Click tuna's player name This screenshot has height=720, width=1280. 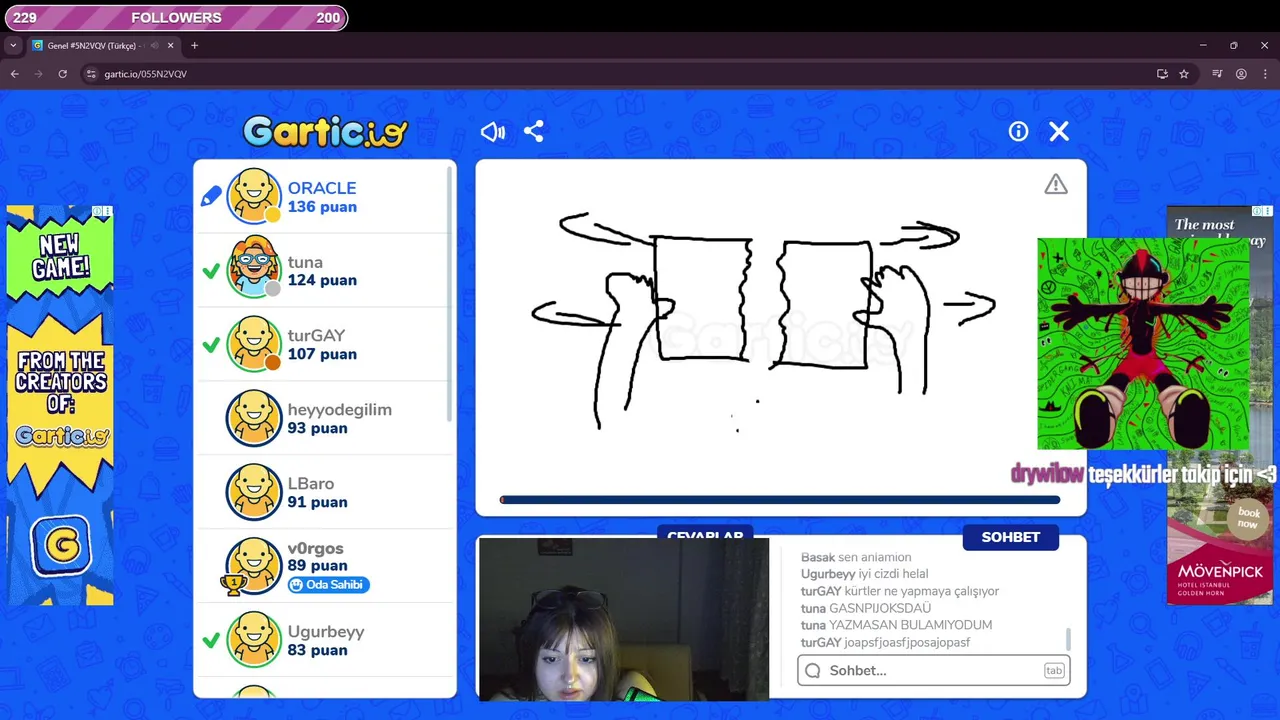pos(305,262)
